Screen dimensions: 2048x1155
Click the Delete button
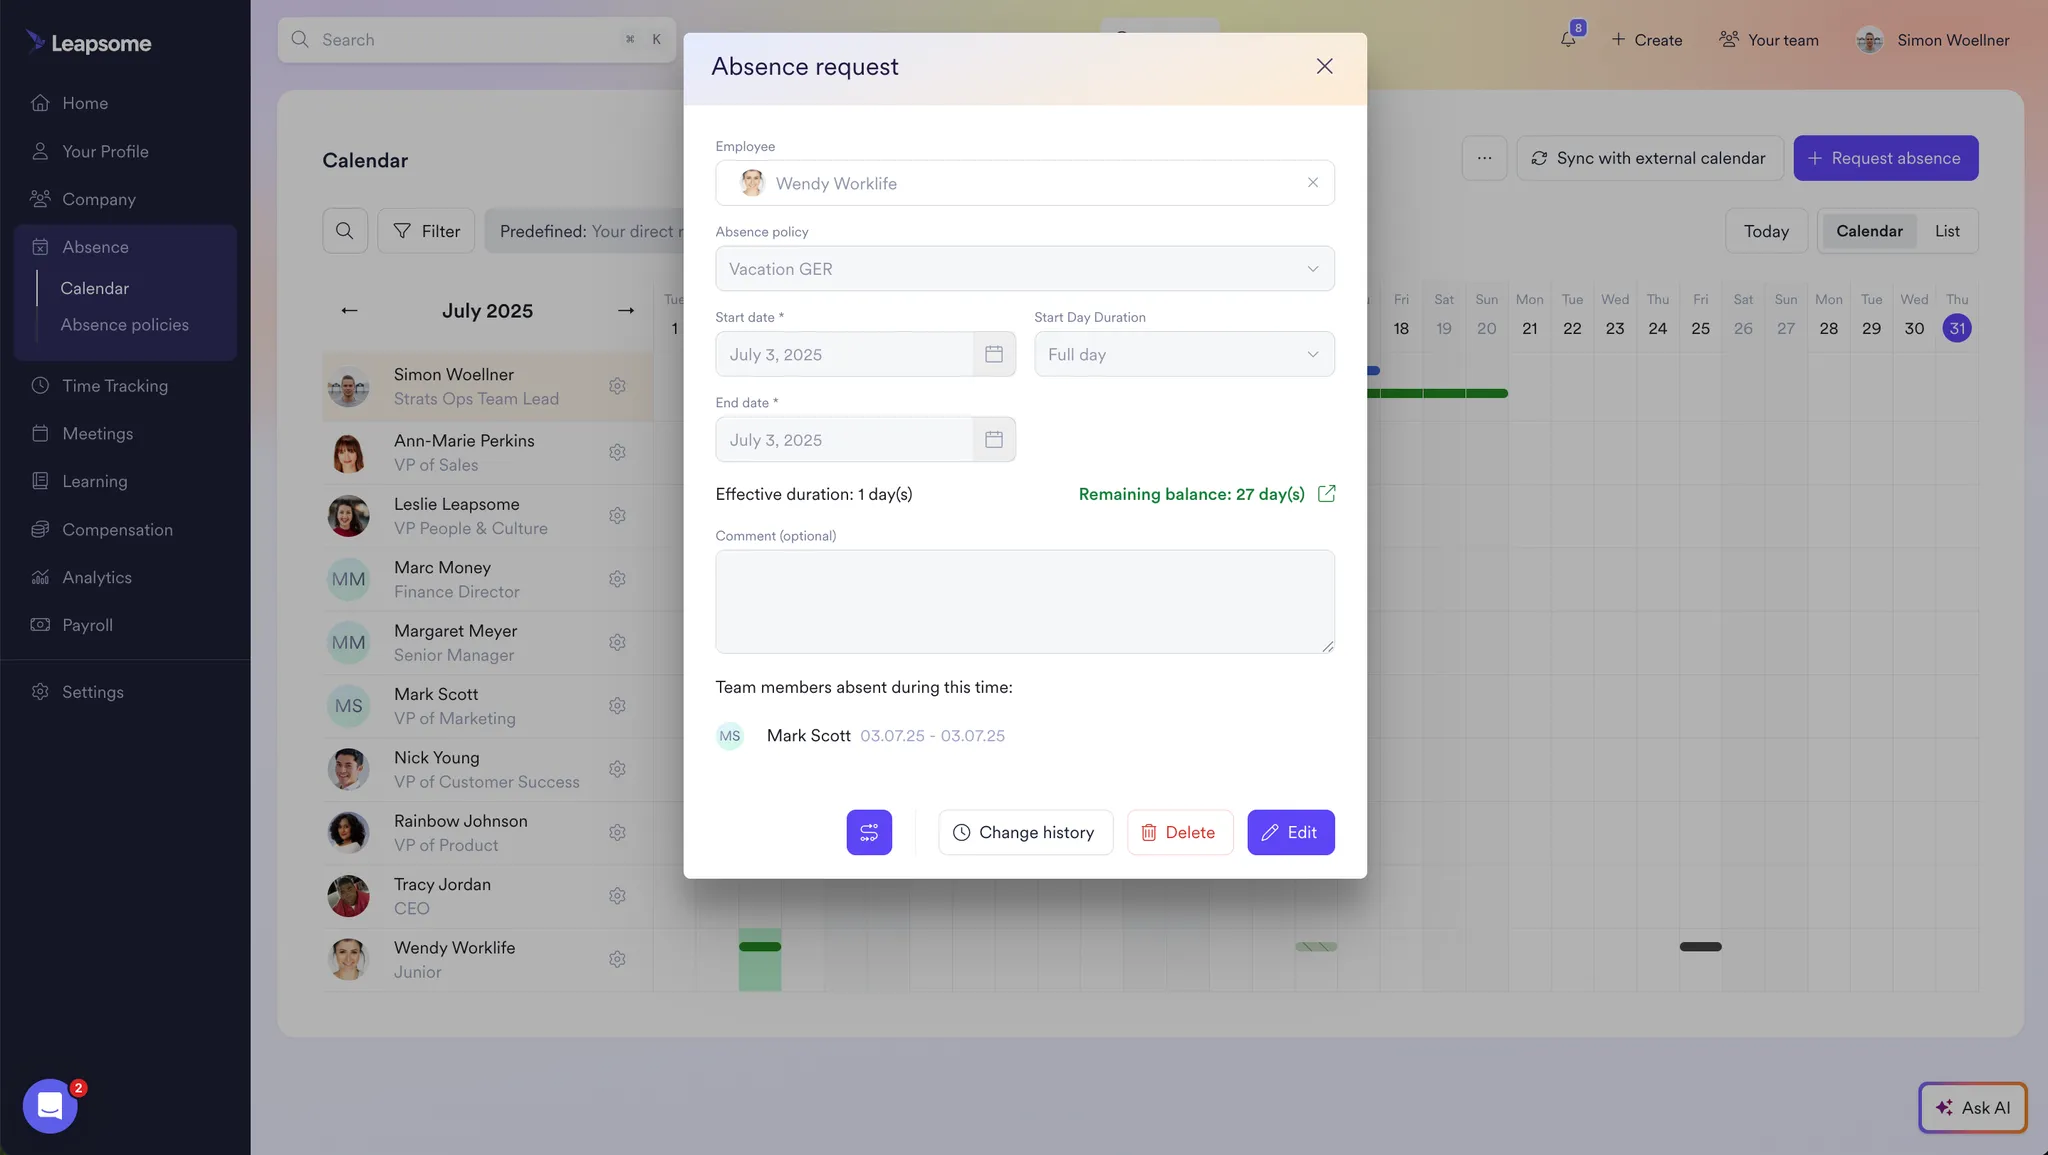tap(1179, 832)
